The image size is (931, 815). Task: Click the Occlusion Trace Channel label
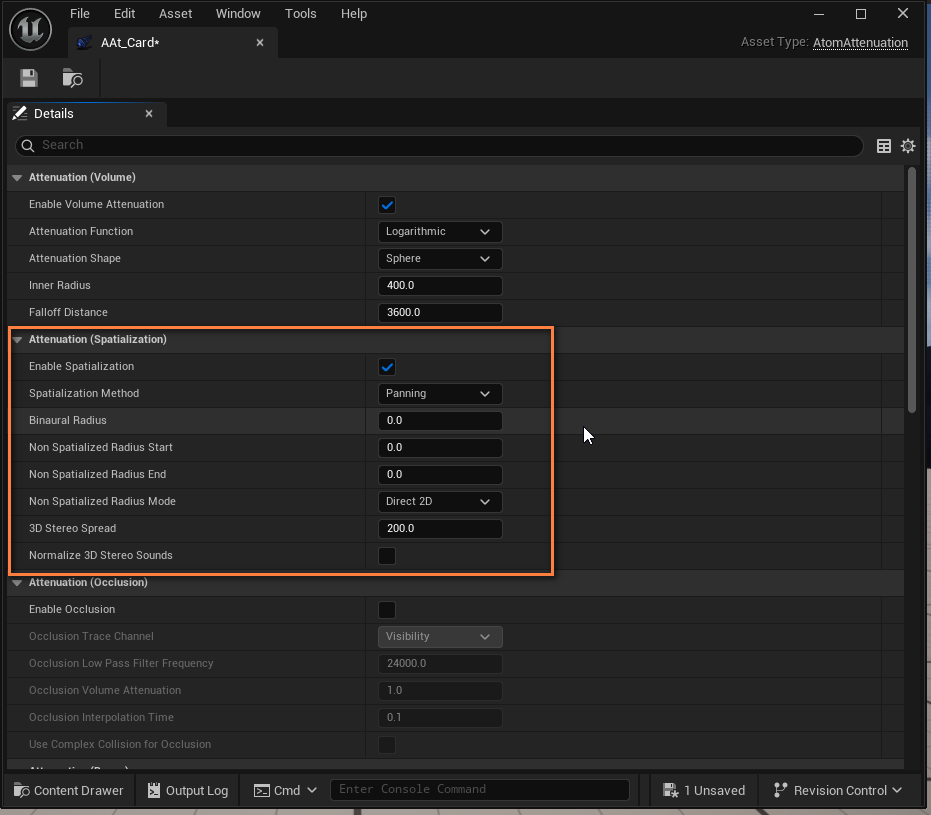[x=91, y=636]
